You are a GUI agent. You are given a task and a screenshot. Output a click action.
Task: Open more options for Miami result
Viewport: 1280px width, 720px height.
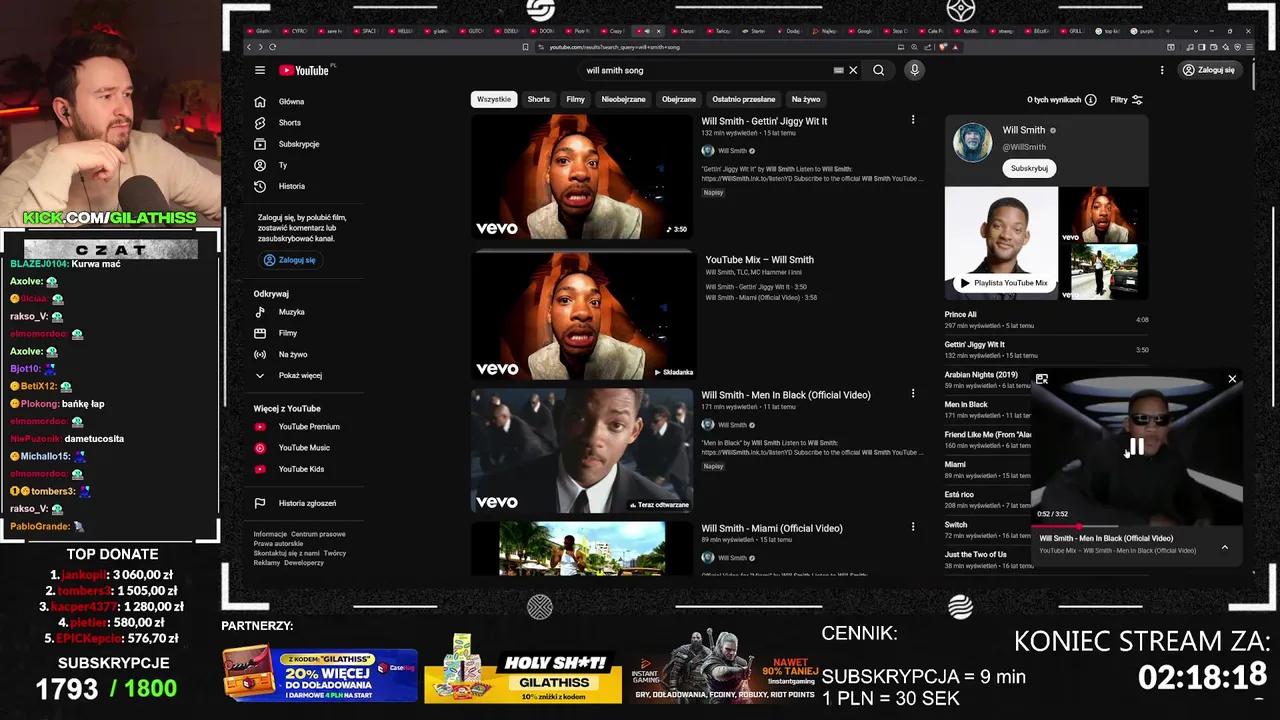[x=912, y=527]
